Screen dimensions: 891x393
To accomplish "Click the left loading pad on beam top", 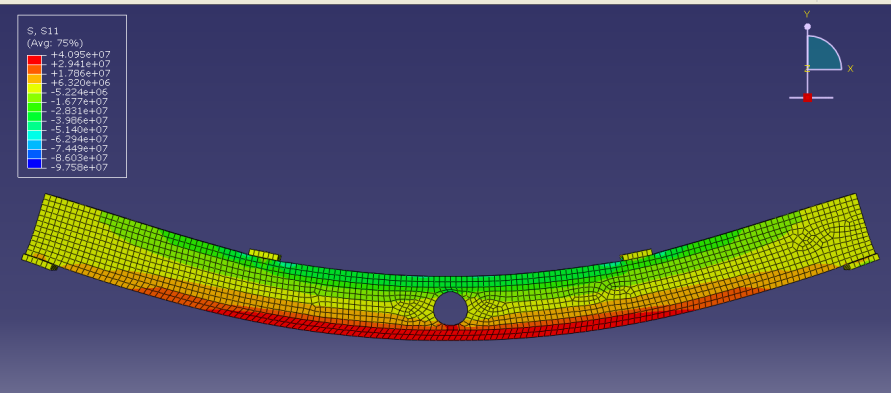I will pos(265,255).
